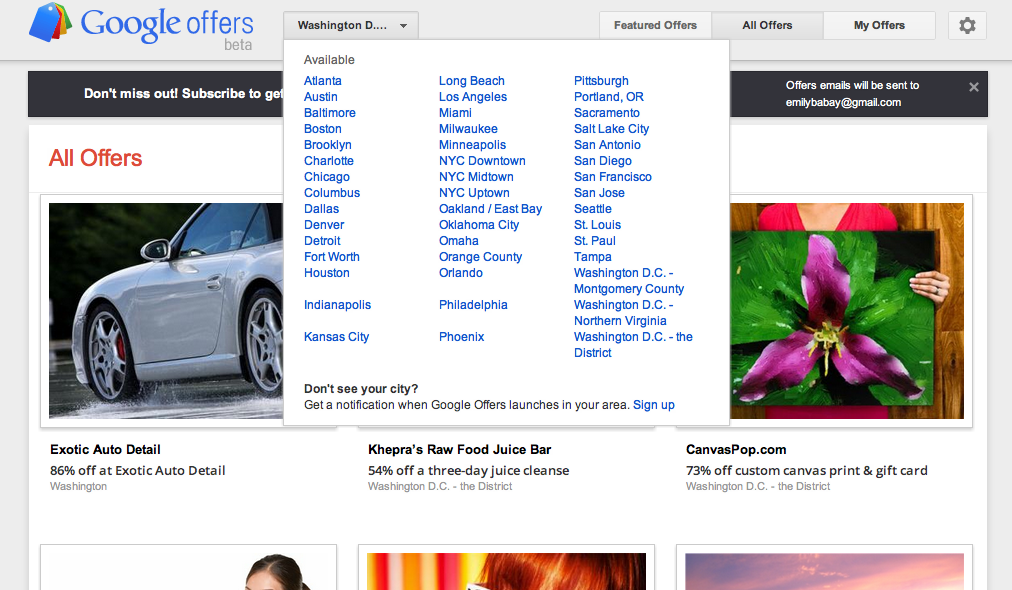Choose Orange County link

tap(481, 257)
